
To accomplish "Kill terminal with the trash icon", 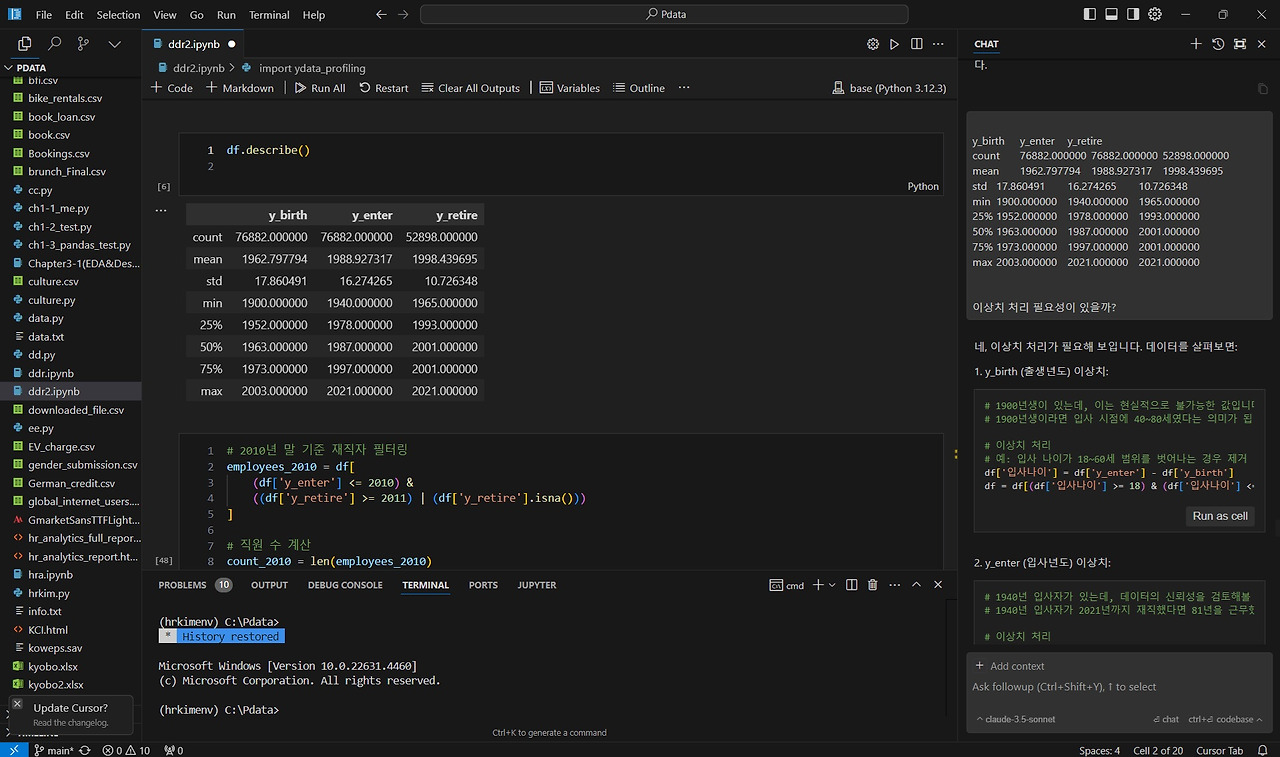I will click(x=872, y=585).
